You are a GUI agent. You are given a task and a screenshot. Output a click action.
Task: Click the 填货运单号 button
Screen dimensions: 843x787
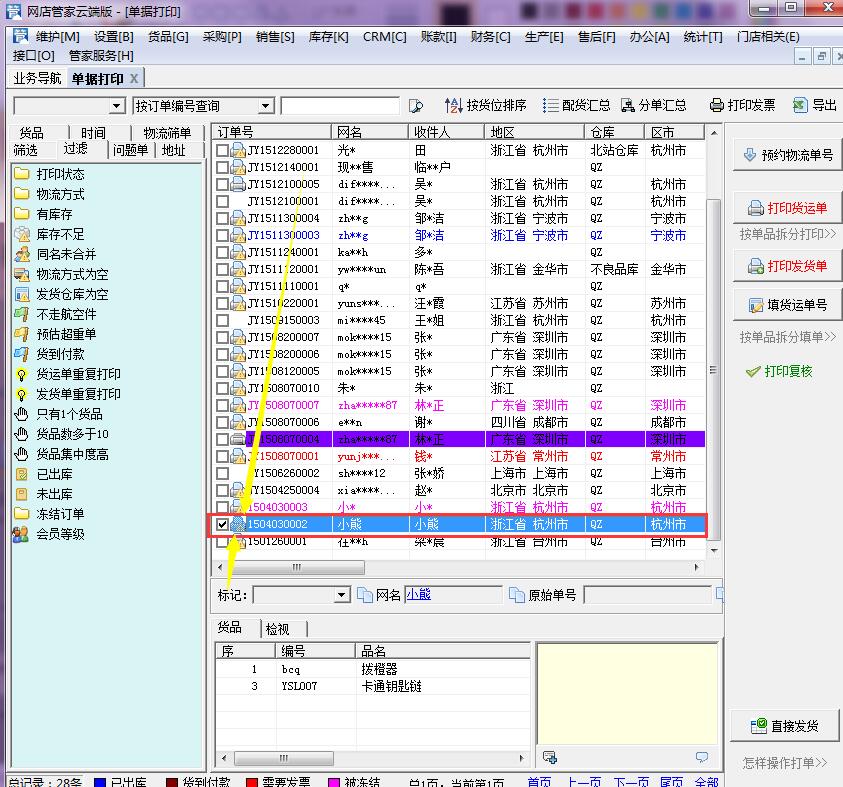pyautogui.click(x=788, y=305)
